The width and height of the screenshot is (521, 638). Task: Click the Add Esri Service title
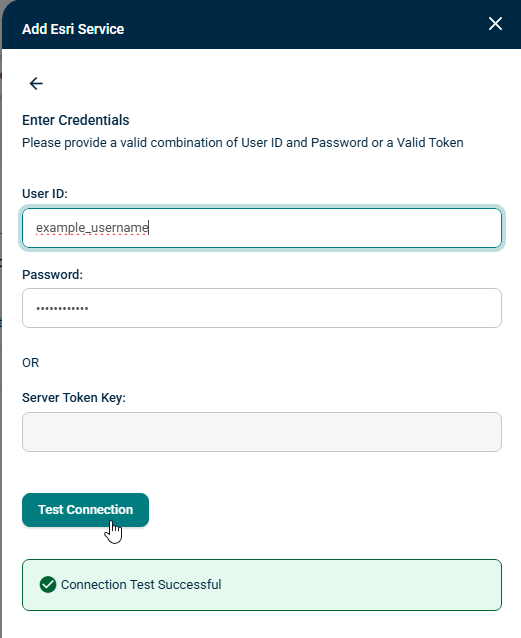[x=73, y=29]
